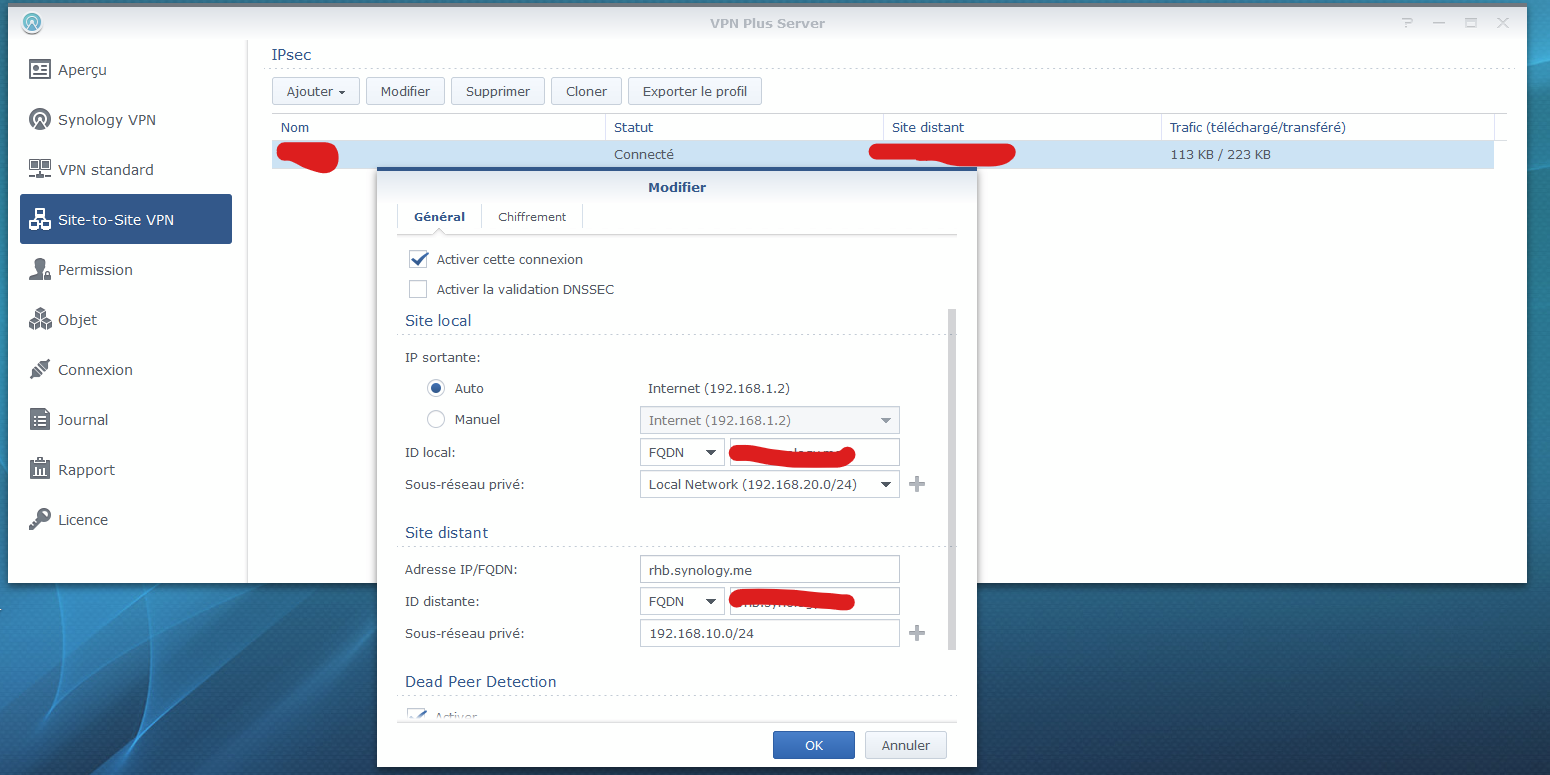Open Rapport in the sidebar
The height and width of the screenshot is (775, 1550).
126,470
